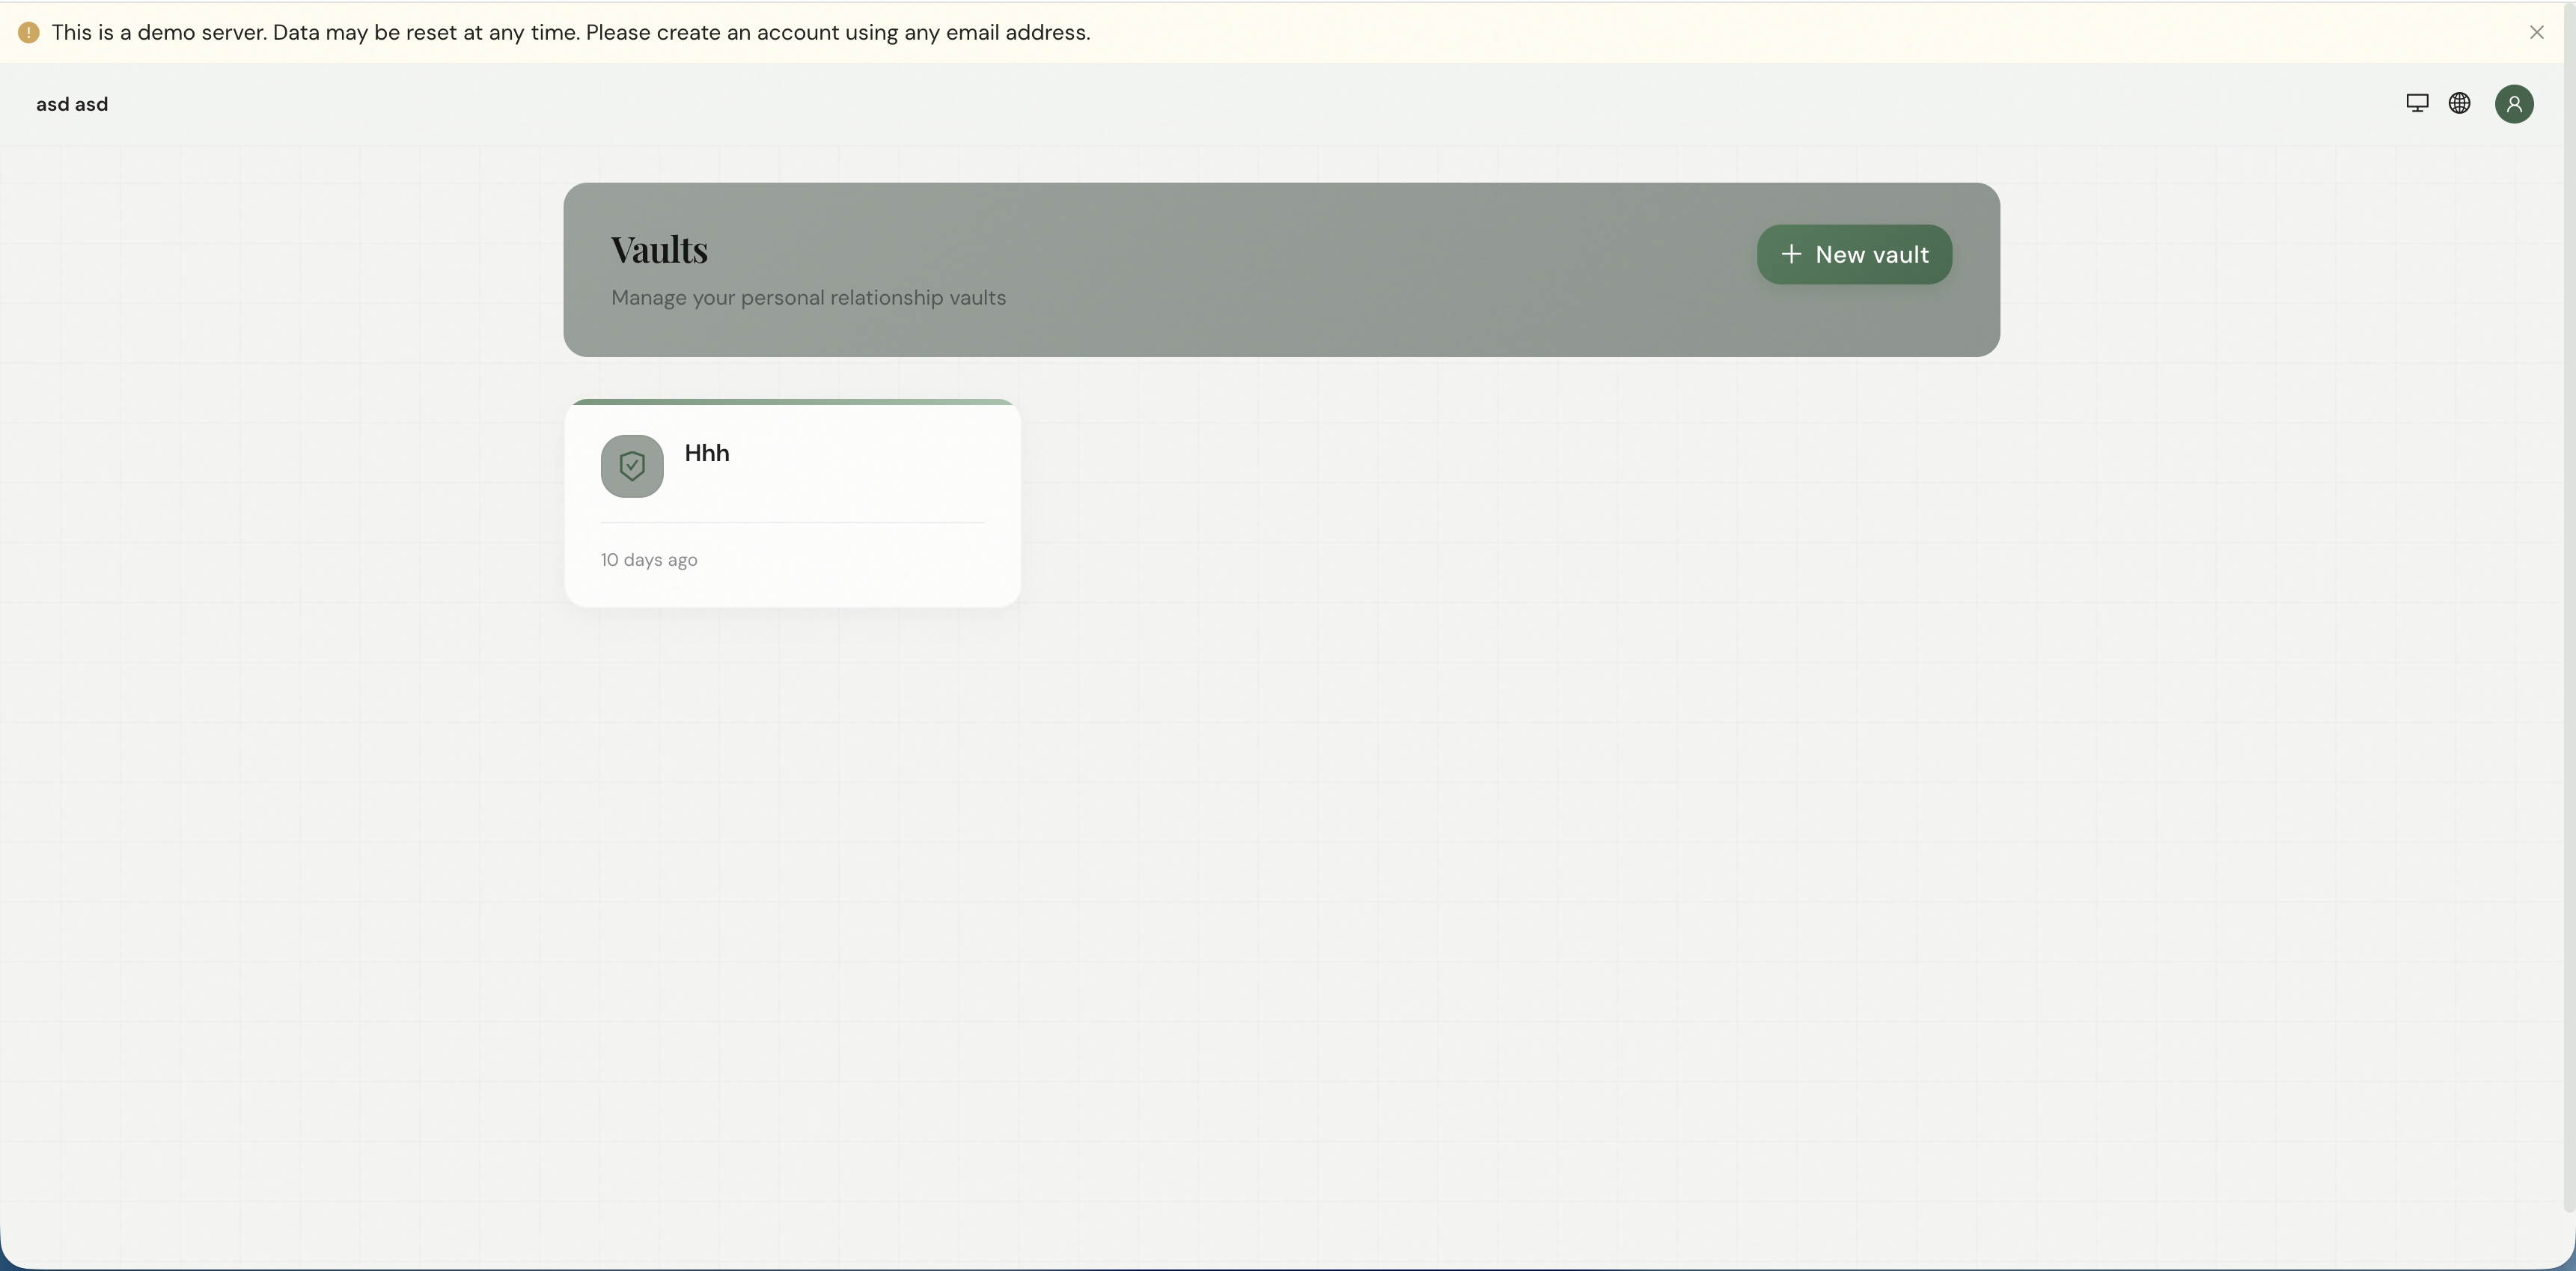The image size is (2576, 1271).
Task: Click the plus icon inside New vault button
Action: (1792, 254)
